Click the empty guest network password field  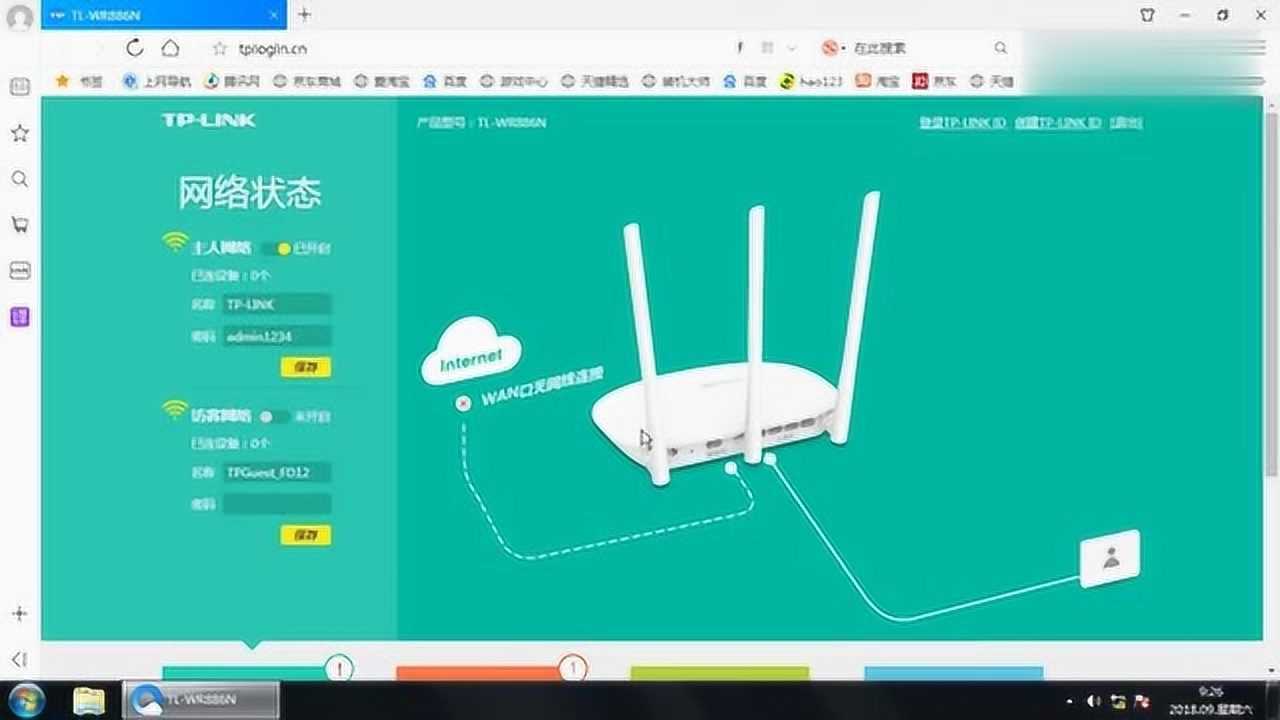[277, 504]
